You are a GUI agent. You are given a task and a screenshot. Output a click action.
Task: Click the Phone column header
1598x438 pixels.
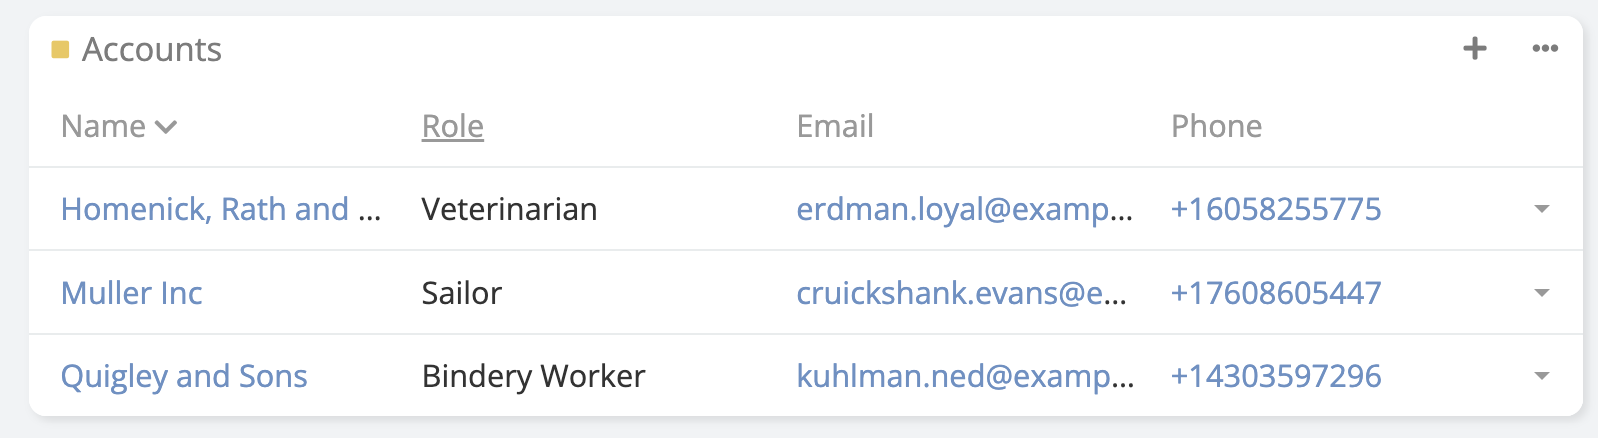click(1216, 127)
